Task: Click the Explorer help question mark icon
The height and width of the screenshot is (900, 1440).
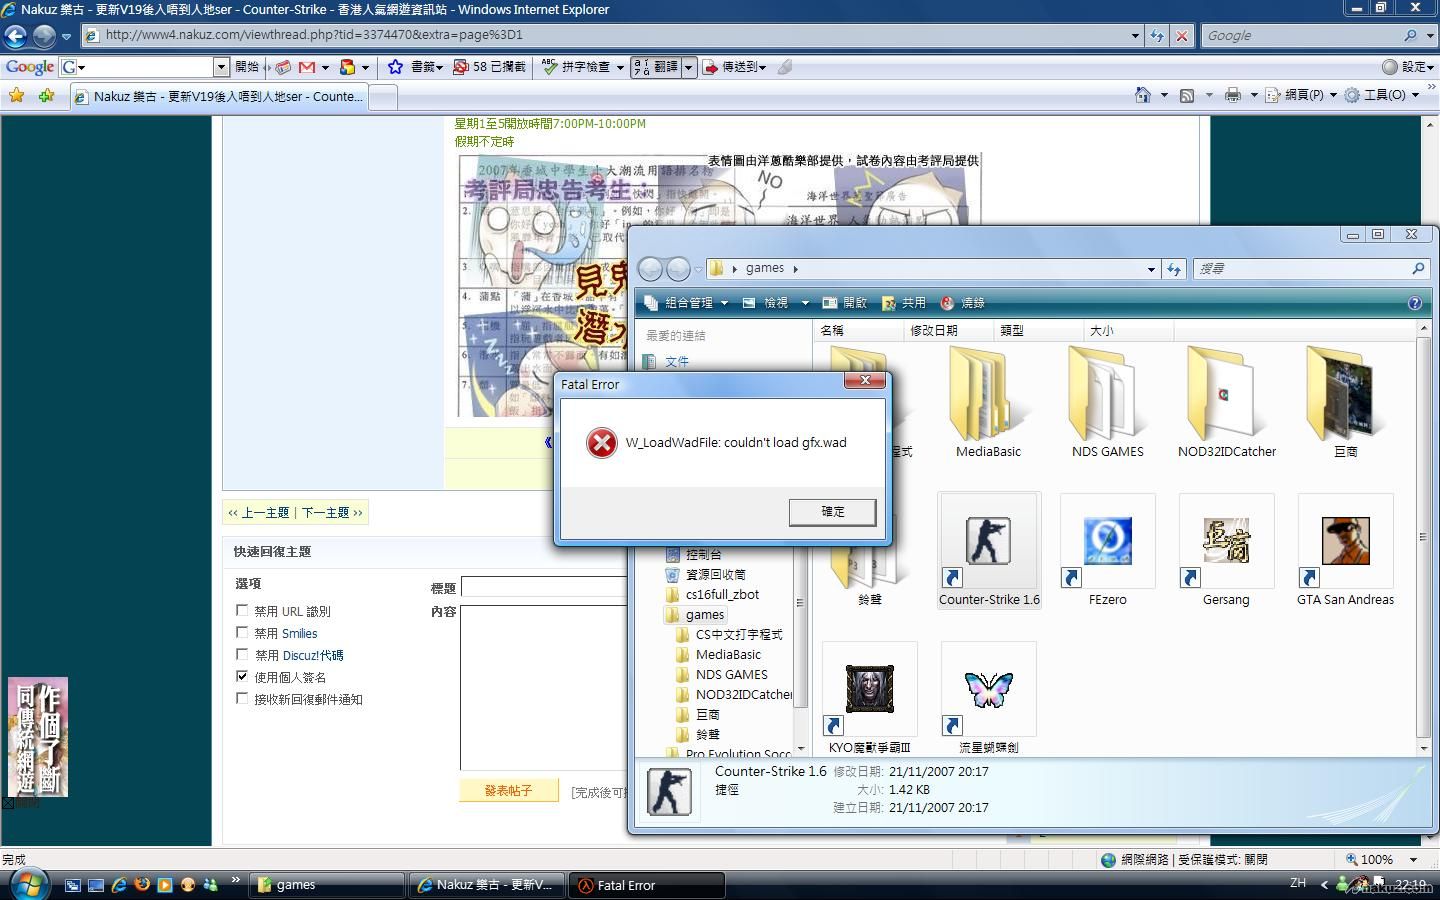Action: click(x=1414, y=303)
